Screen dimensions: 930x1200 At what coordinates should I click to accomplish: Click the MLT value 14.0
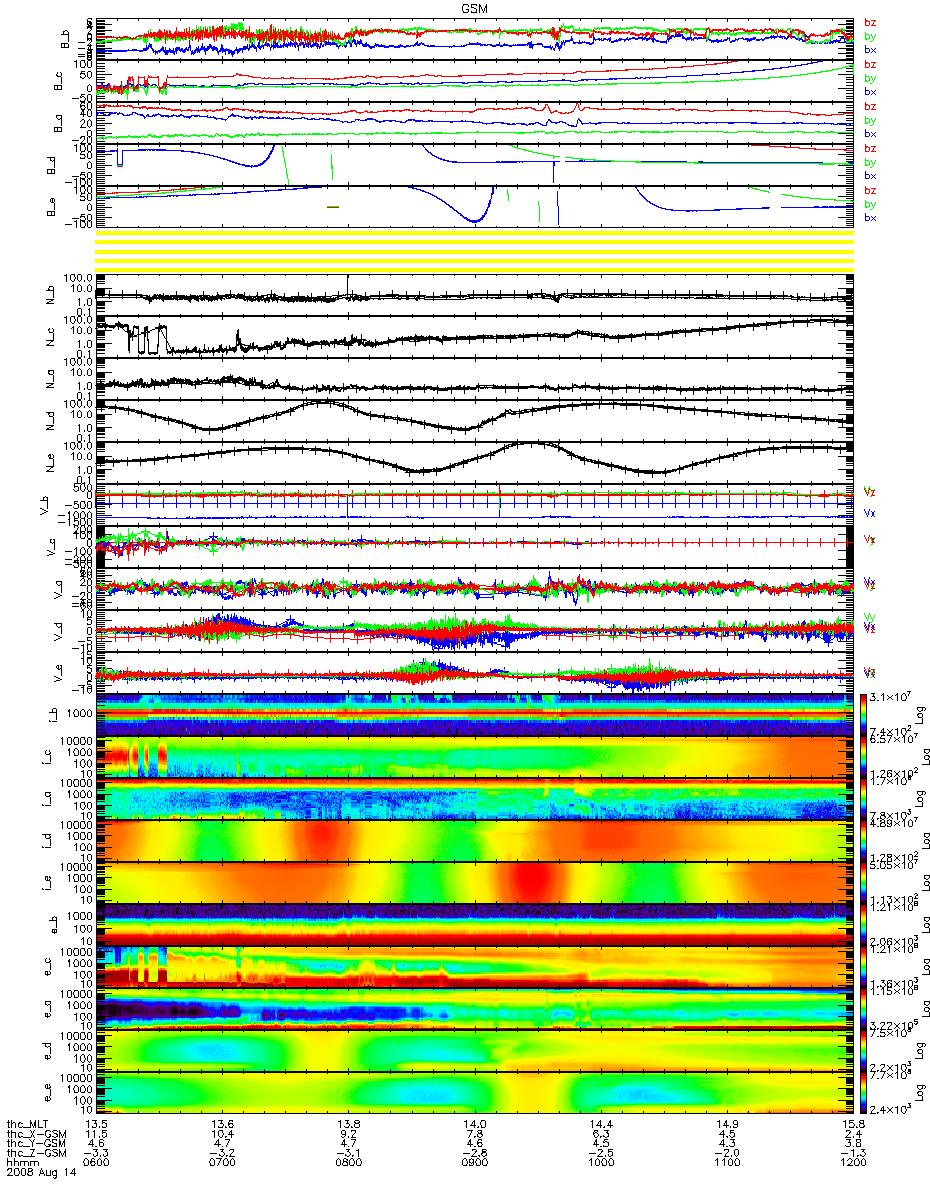pos(475,1123)
